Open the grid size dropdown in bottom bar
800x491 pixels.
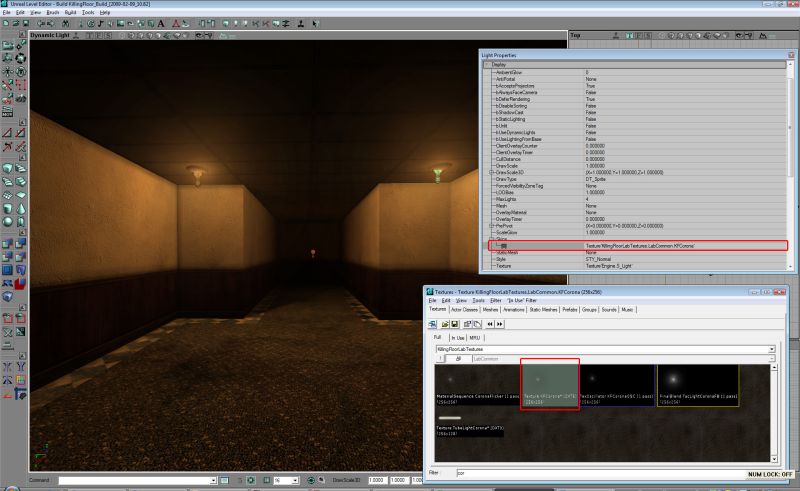click(295, 480)
